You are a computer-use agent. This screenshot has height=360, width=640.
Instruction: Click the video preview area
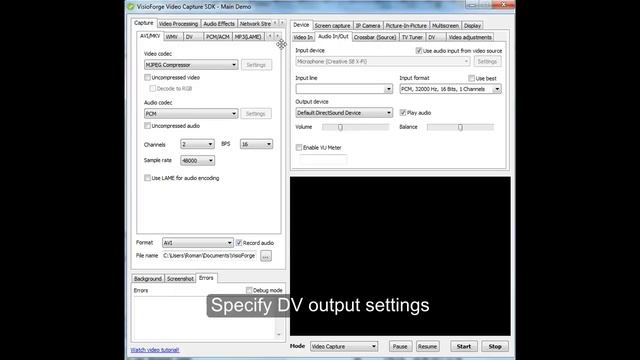(400, 256)
